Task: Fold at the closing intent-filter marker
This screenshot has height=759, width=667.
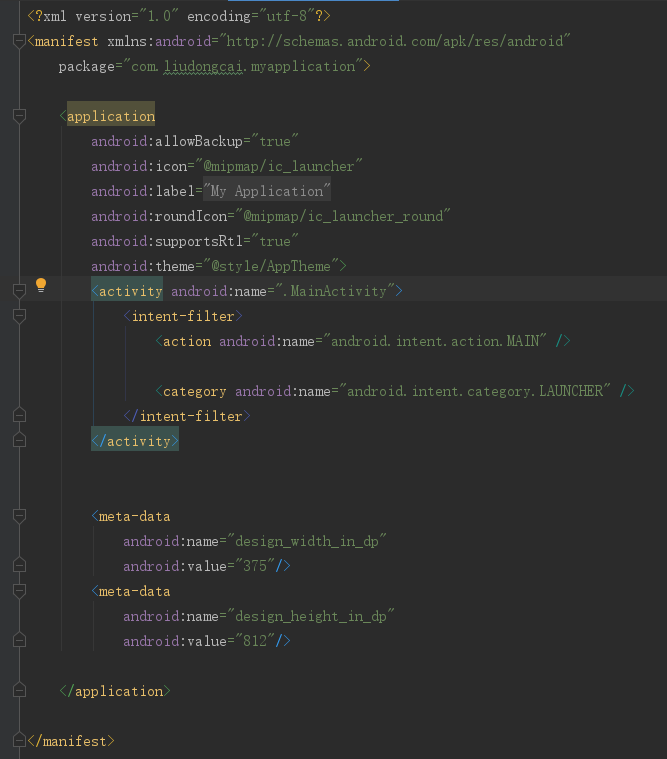Action: pyautogui.click(x=19, y=415)
